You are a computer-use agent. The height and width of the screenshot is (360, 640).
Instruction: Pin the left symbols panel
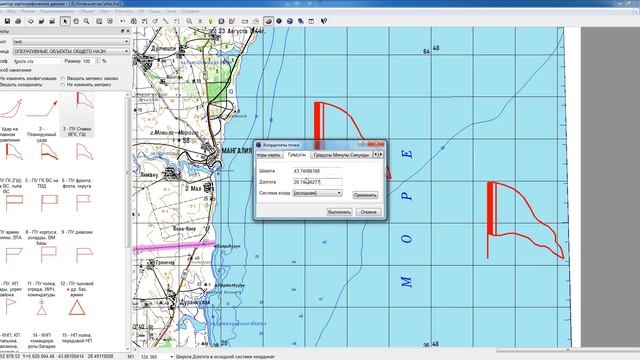[122, 31]
